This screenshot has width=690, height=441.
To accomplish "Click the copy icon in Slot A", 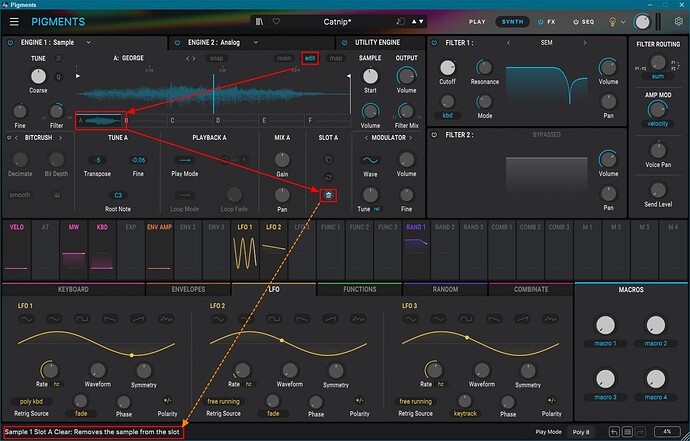I will pyautogui.click(x=329, y=158).
